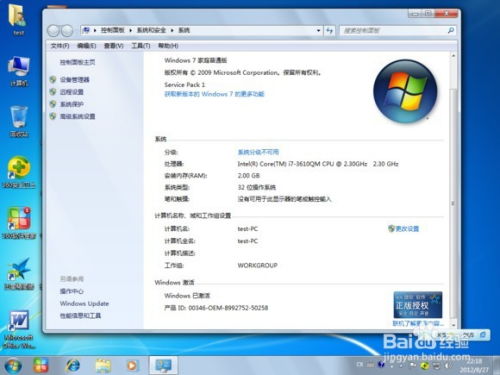
Task: Open 高级系统设置 link in sidebar
Action: pyautogui.click(x=77, y=116)
